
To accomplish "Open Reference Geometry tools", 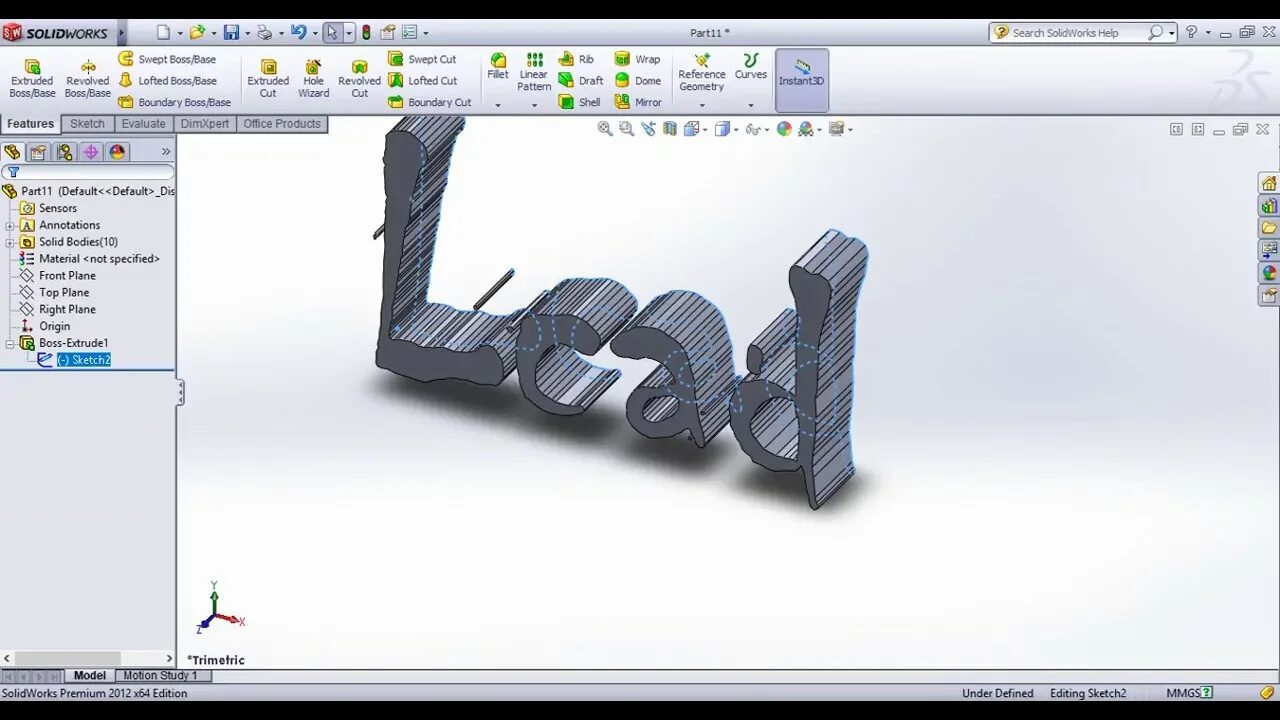I will [x=702, y=73].
